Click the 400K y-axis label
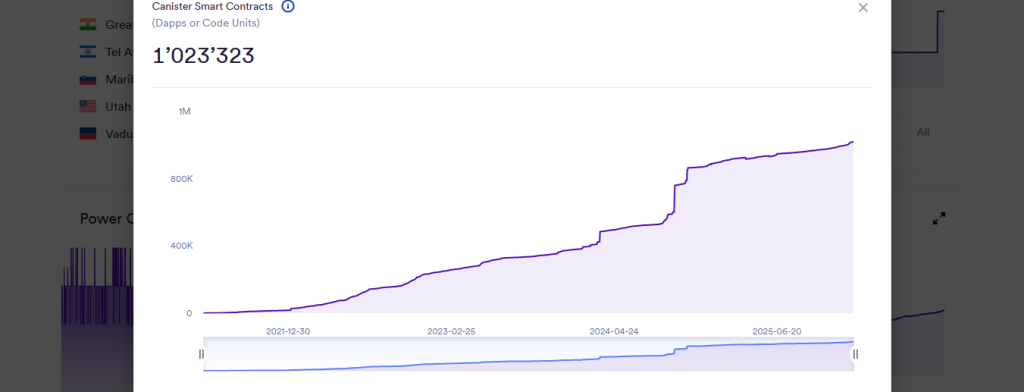 [181, 246]
